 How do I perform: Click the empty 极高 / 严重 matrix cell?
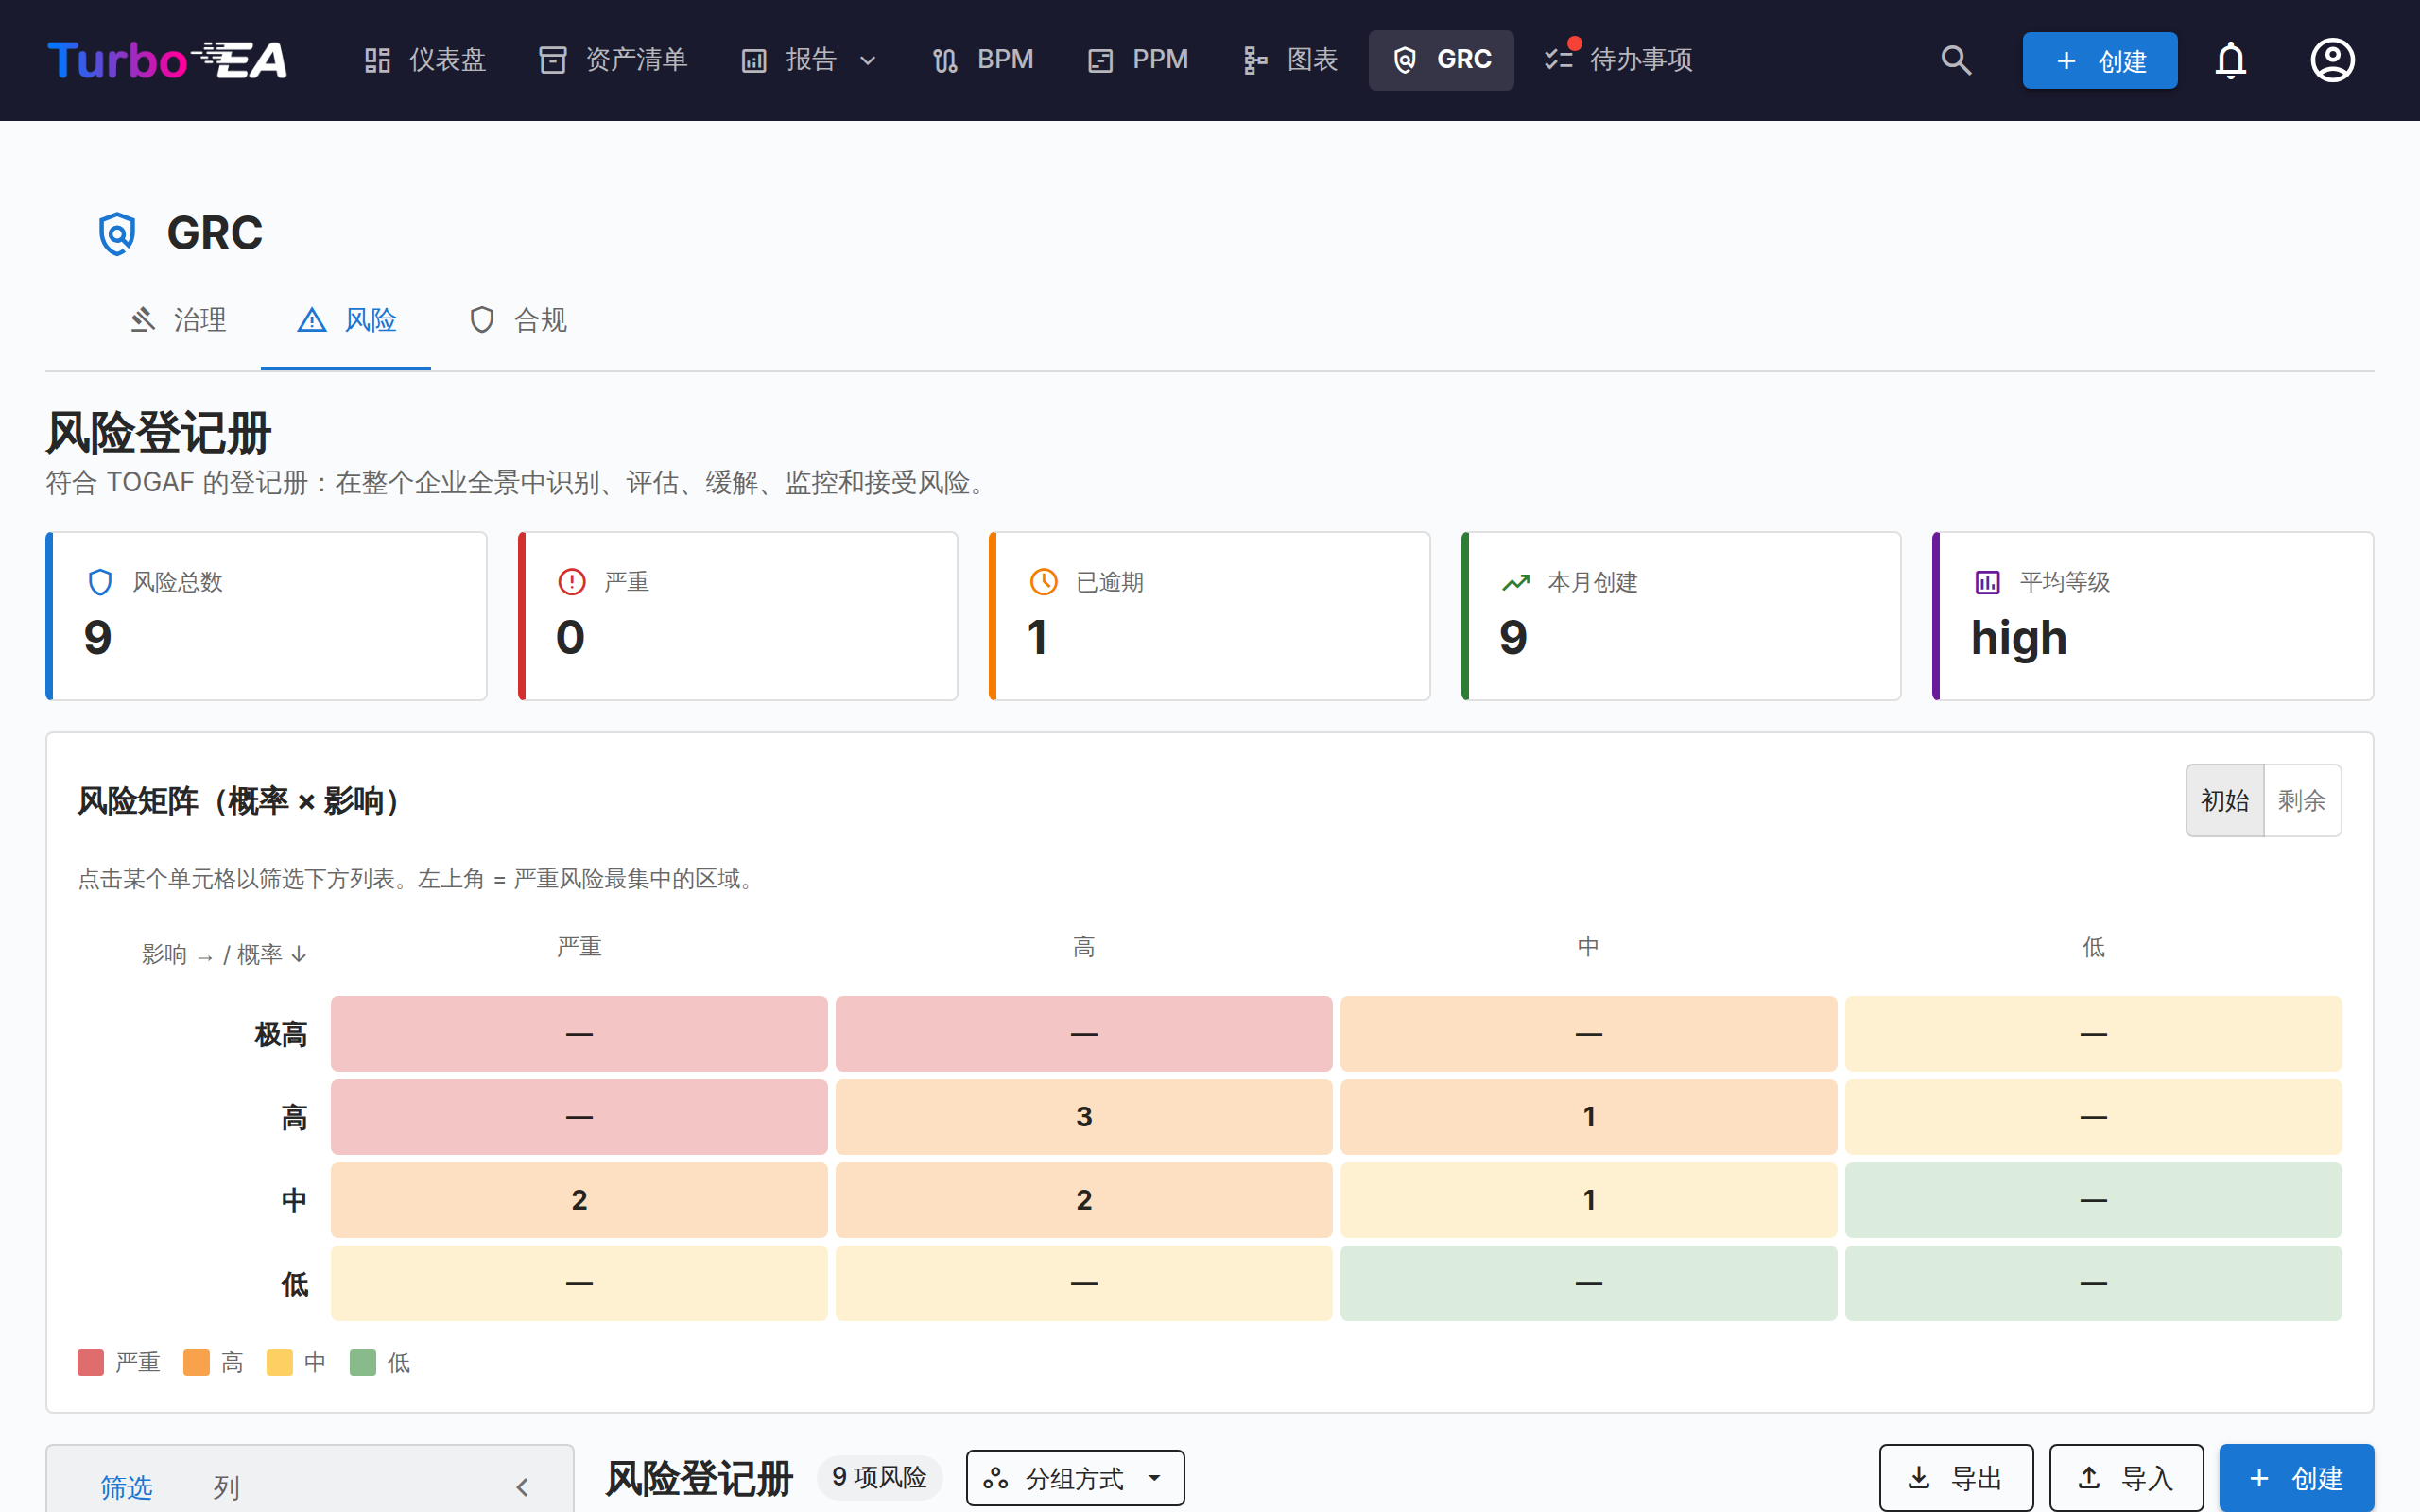(x=579, y=1033)
